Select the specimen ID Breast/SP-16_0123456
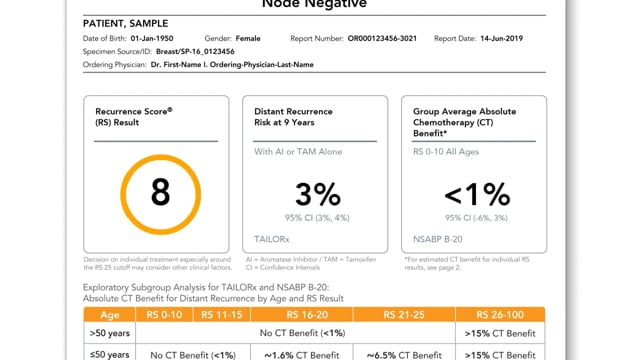640x360 pixels. click(x=195, y=51)
